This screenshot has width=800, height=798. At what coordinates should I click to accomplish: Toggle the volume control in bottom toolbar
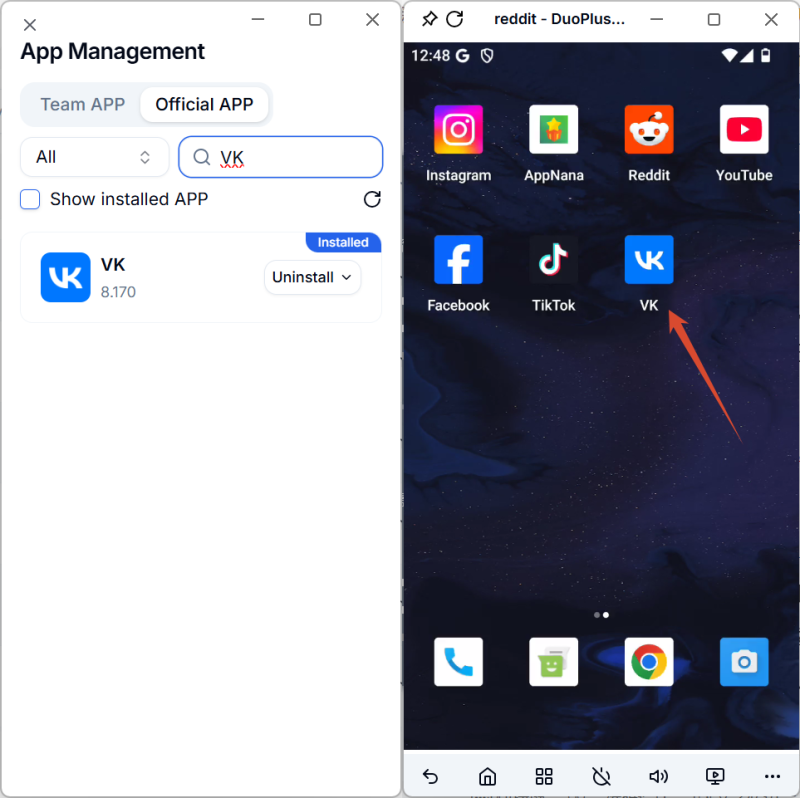(x=658, y=776)
